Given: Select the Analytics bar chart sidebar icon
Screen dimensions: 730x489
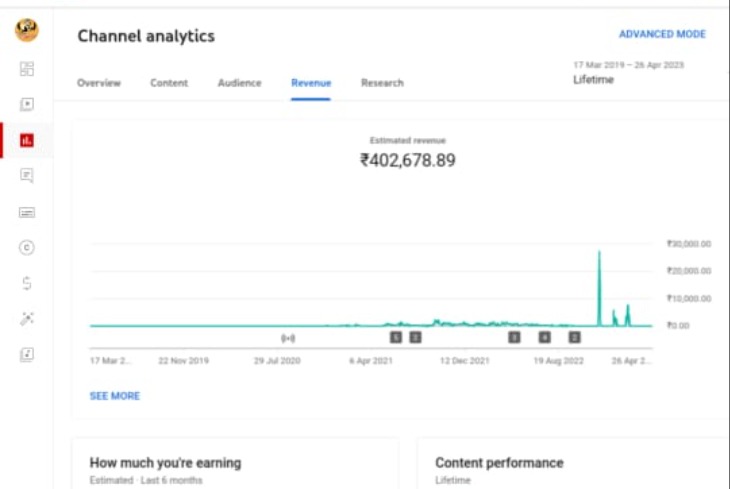Looking at the screenshot, I should tap(27, 140).
